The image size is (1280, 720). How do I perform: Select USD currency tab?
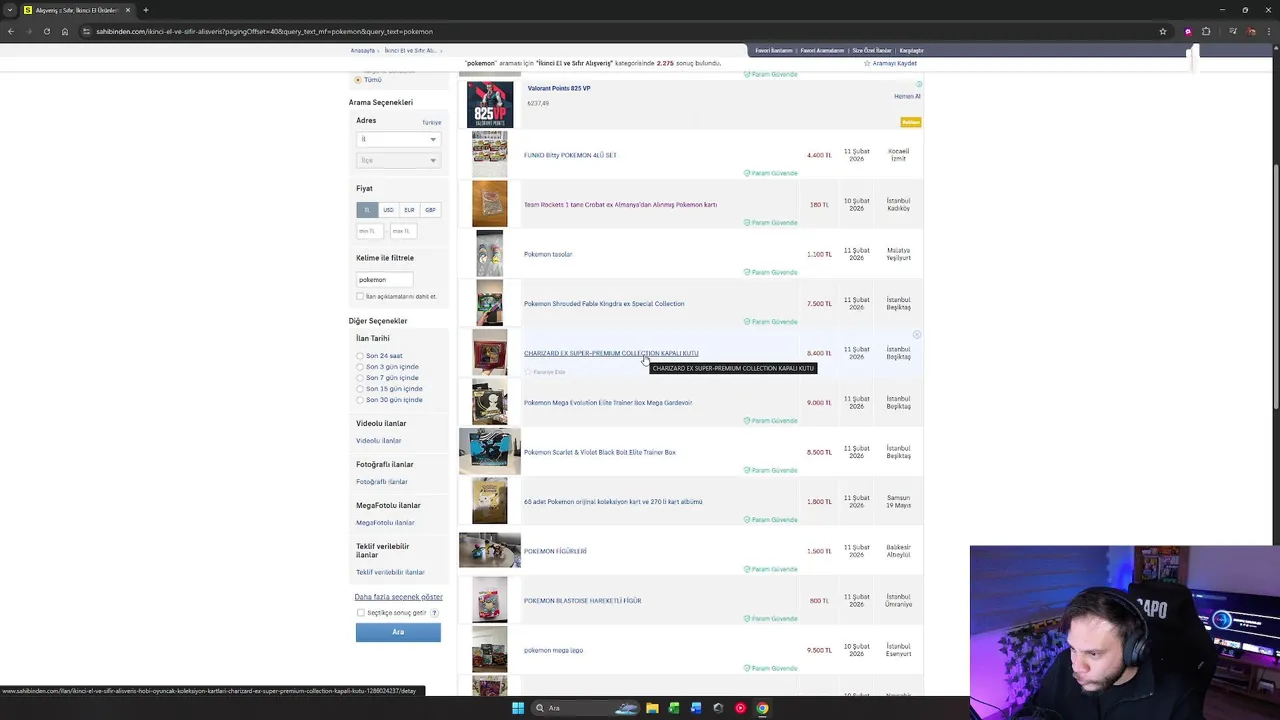[388, 210]
